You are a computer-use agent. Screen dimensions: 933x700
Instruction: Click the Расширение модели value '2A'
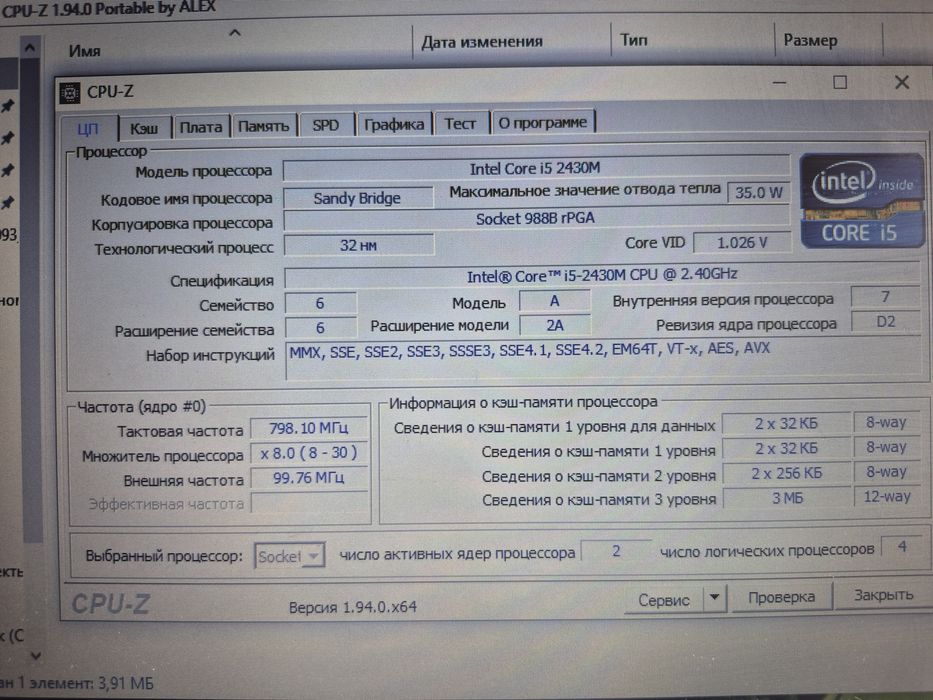coord(555,326)
